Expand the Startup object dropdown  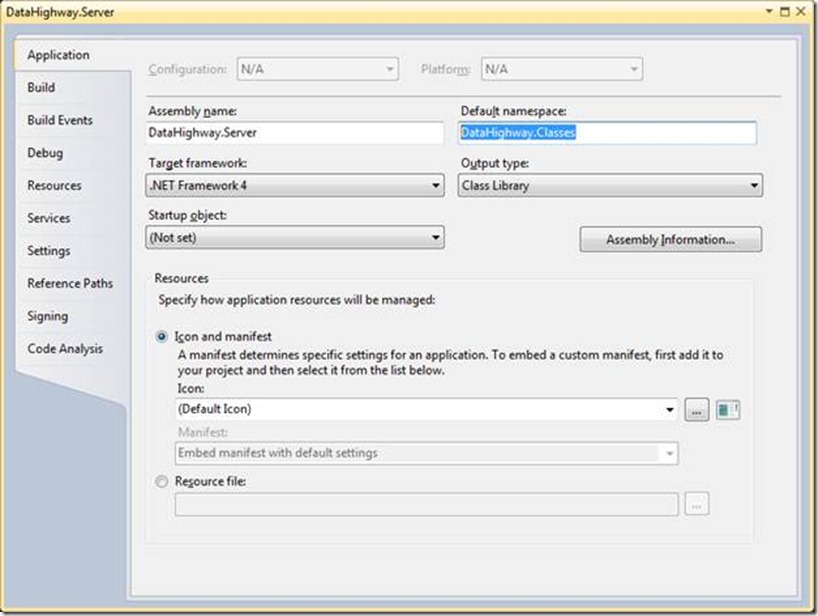point(295,237)
